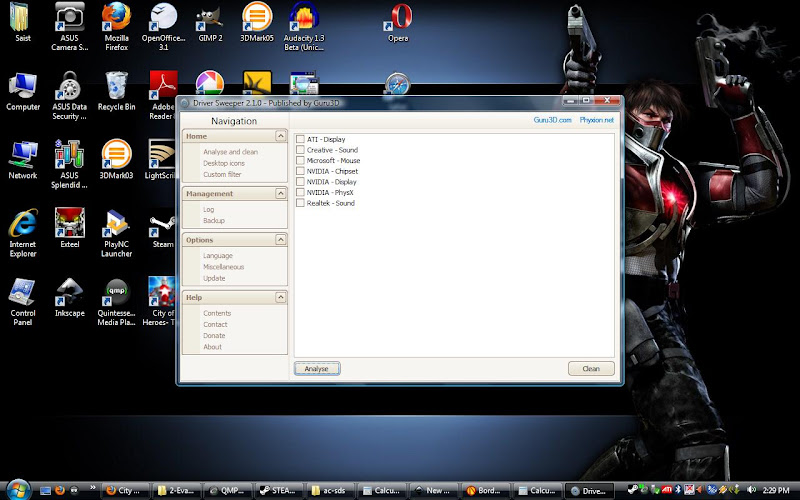Open the Control Panel desktop icon
The height and width of the screenshot is (500, 800).
pyautogui.click(x=23, y=302)
